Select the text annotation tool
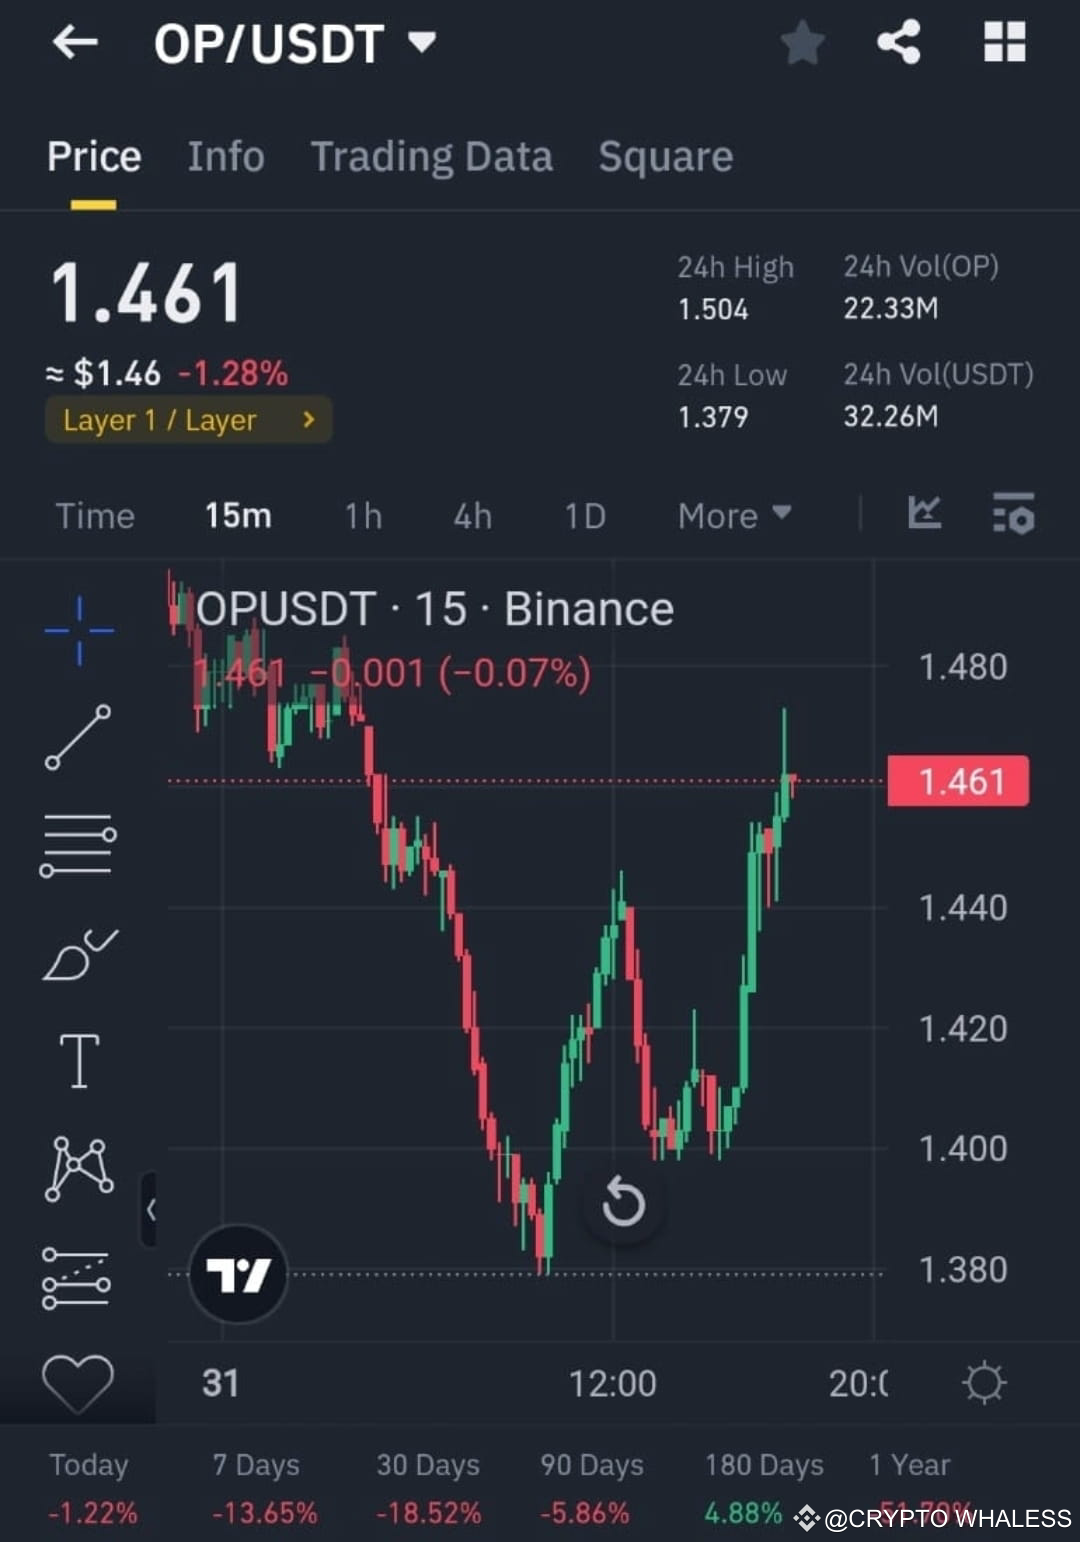 click(x=78, y=1063)
